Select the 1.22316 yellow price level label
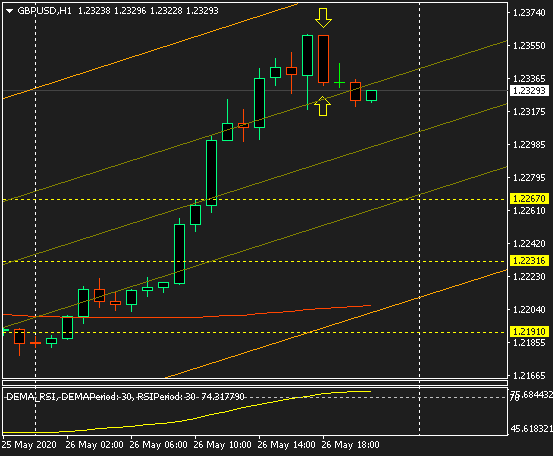Viewport: 553px width, 456px height. 529,261
